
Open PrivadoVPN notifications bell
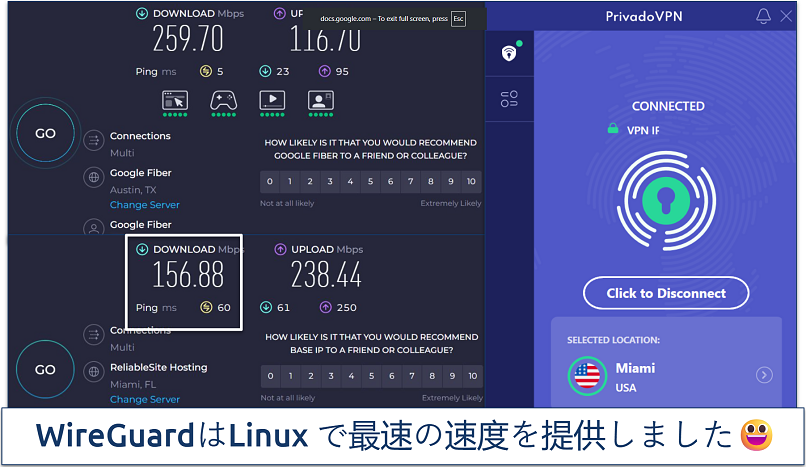coord(764,16)
